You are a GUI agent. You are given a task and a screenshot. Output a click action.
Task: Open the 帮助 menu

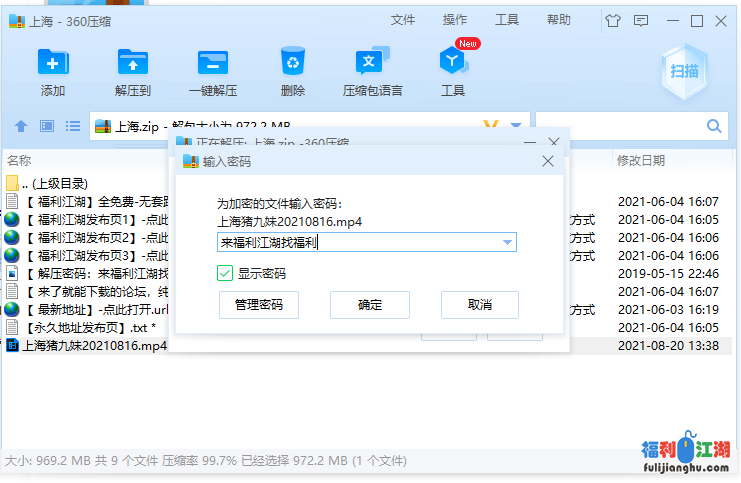559,20
